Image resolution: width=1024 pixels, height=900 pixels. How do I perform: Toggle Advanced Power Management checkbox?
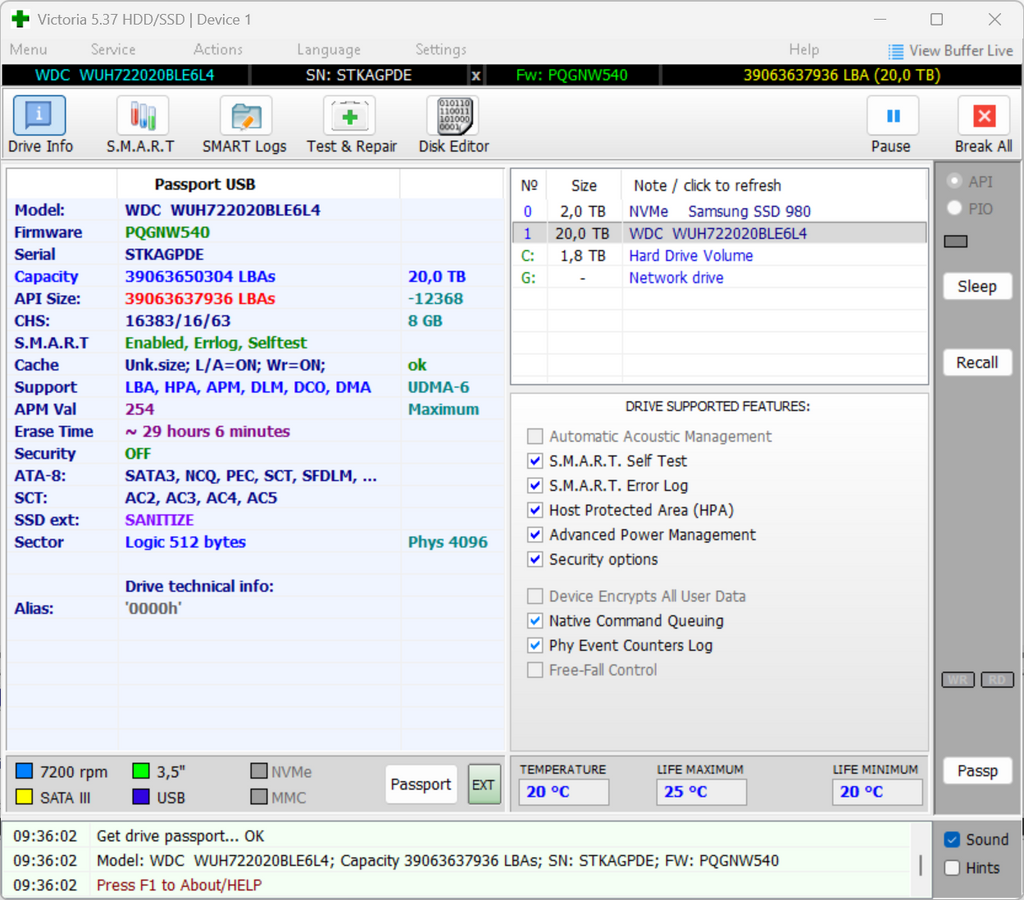[x=535, y=535]
